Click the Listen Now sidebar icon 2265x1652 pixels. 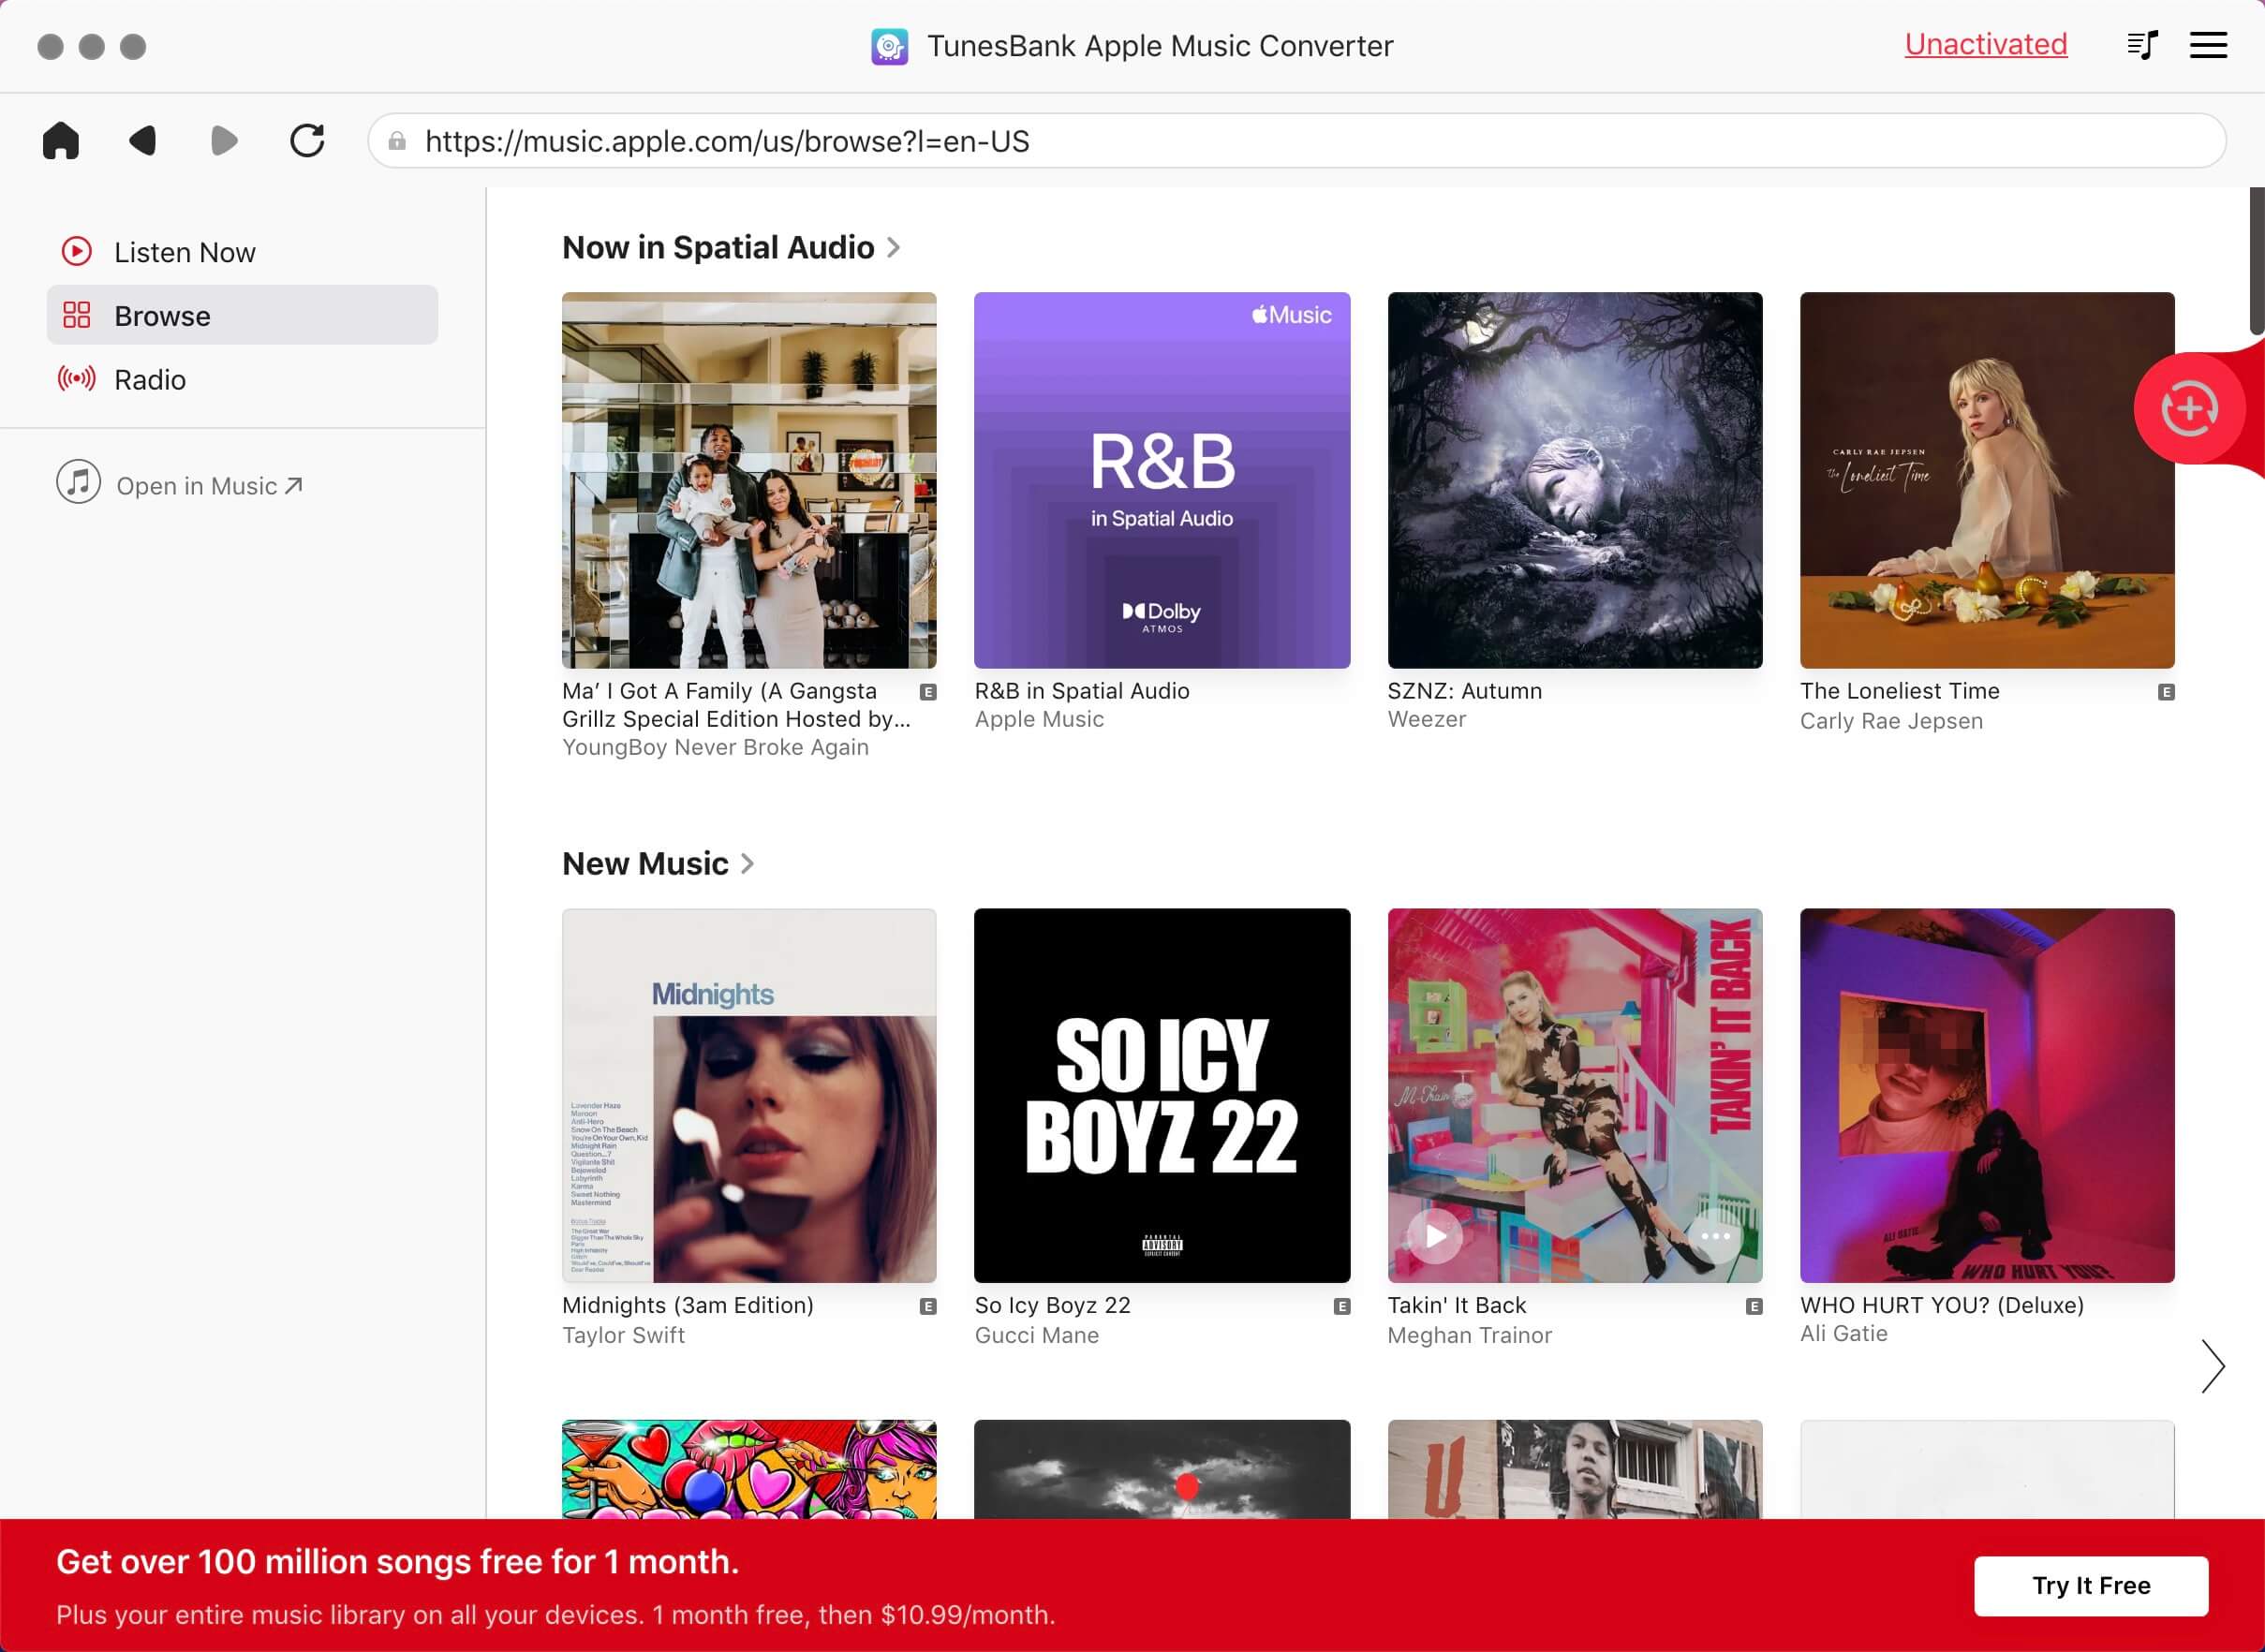pyautogui.click(x=78, y=251)
